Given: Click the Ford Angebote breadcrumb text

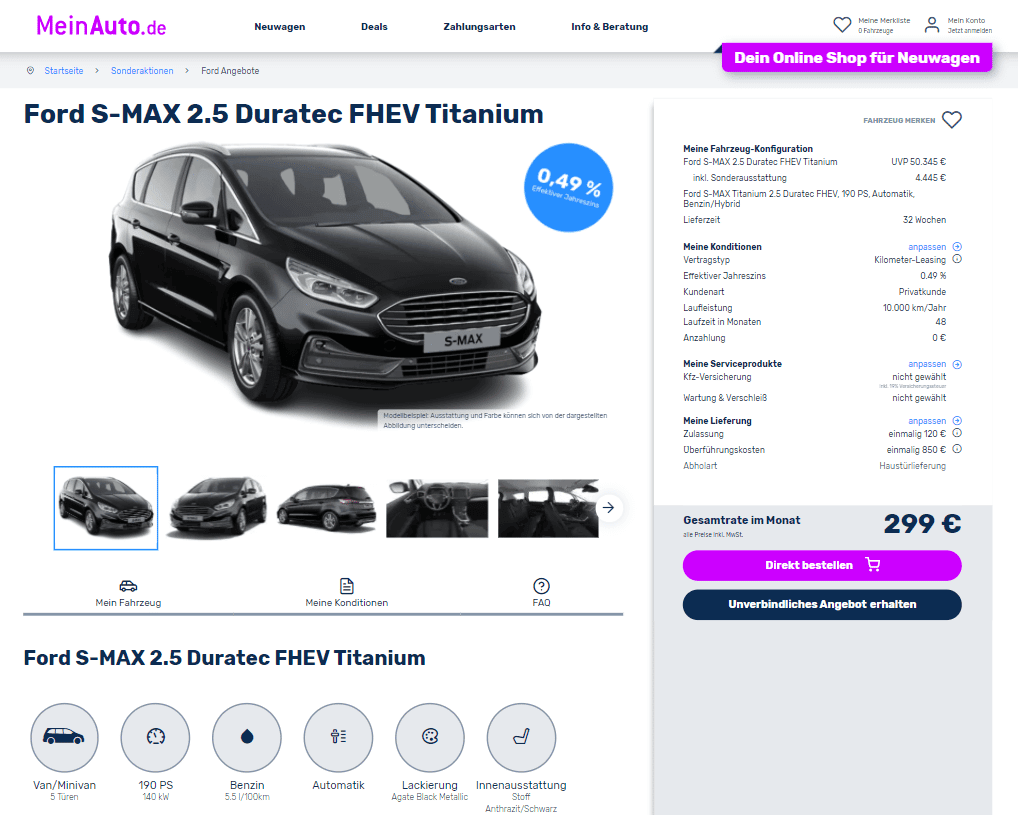Looking at the screenshot, I should tap(230, 71).
